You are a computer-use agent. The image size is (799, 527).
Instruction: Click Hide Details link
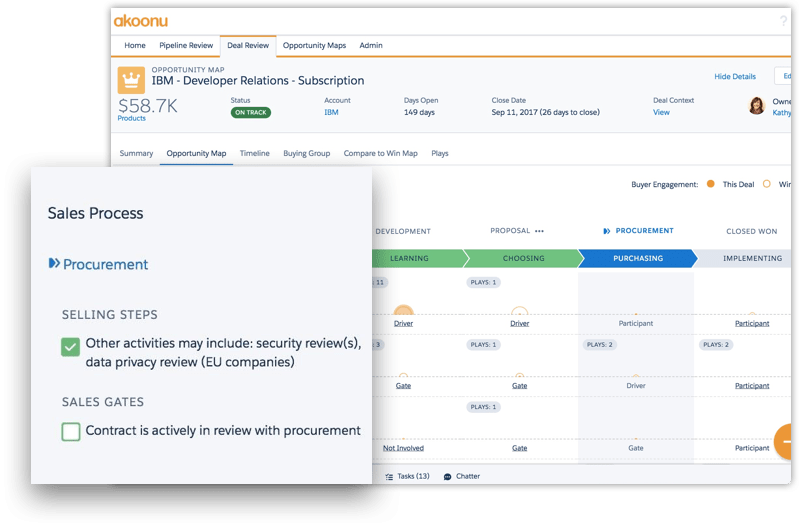point(735,76)
